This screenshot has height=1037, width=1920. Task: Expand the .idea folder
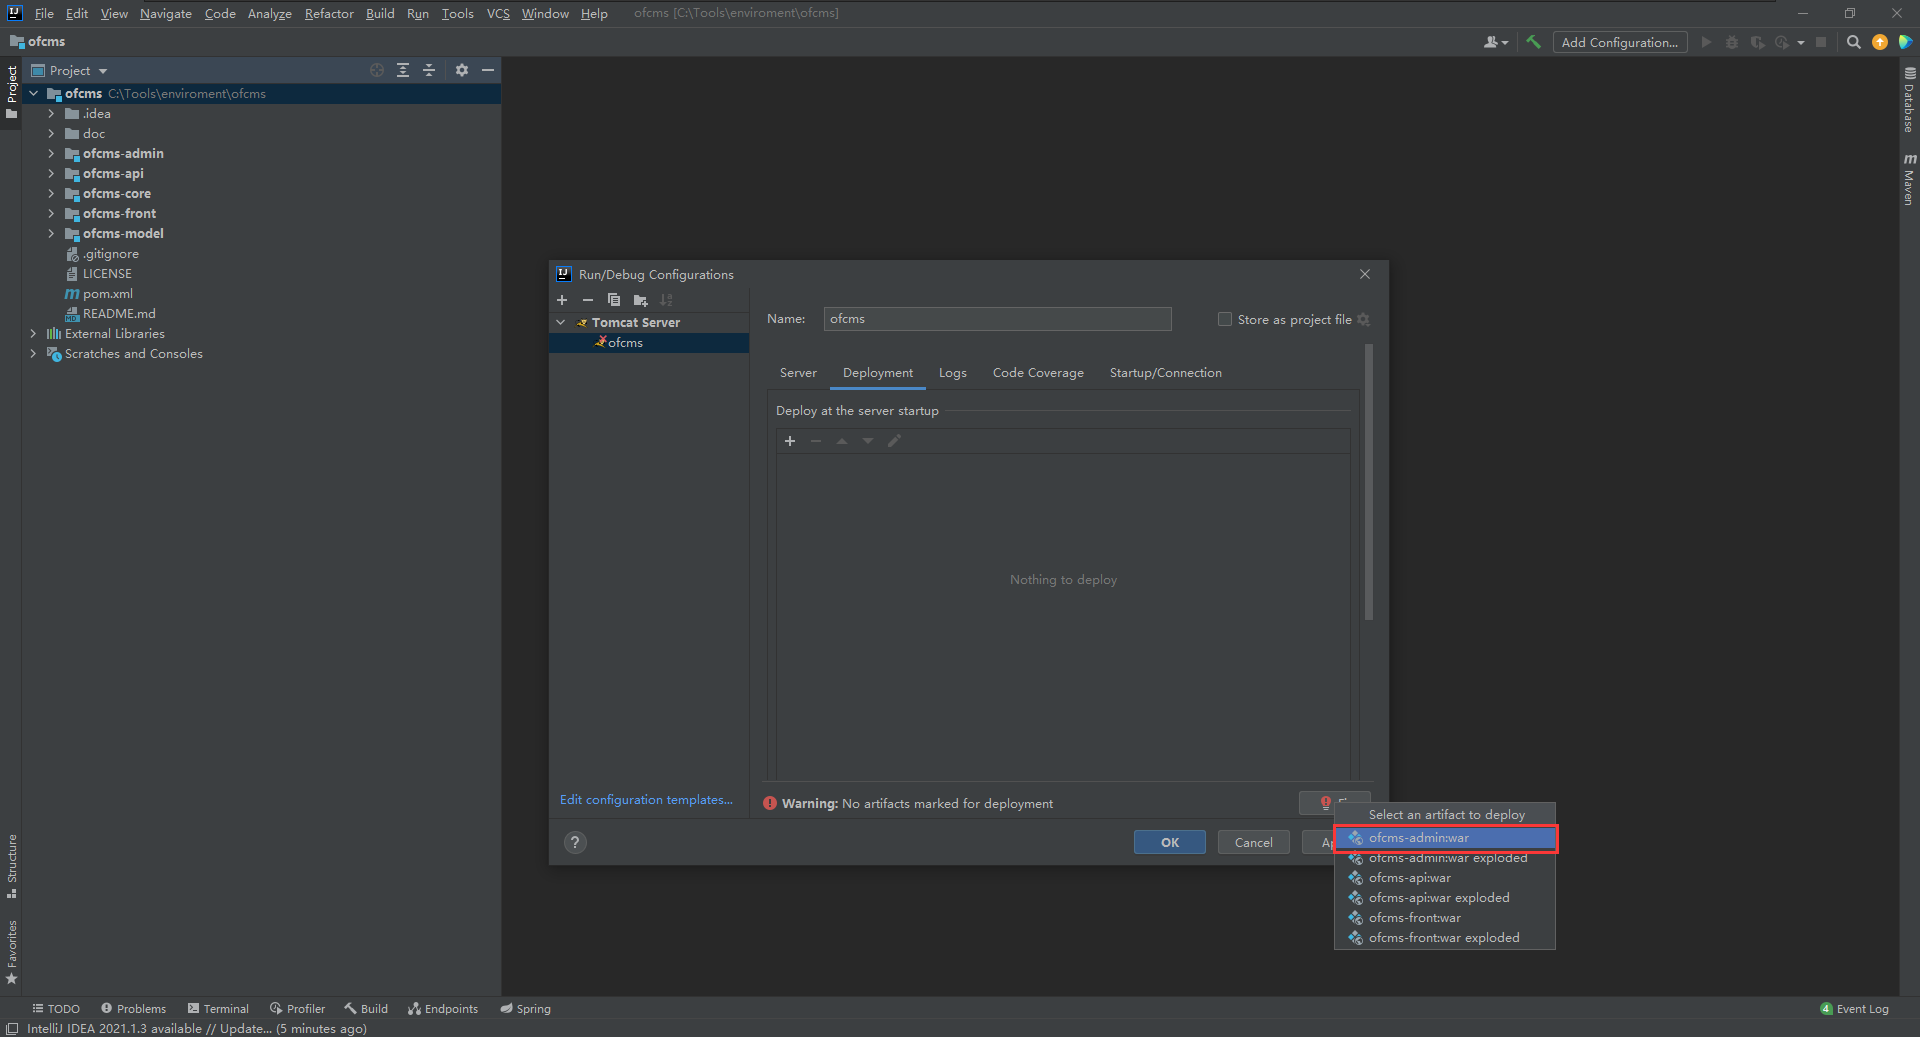pyautogui.click(x=51, y=114)
